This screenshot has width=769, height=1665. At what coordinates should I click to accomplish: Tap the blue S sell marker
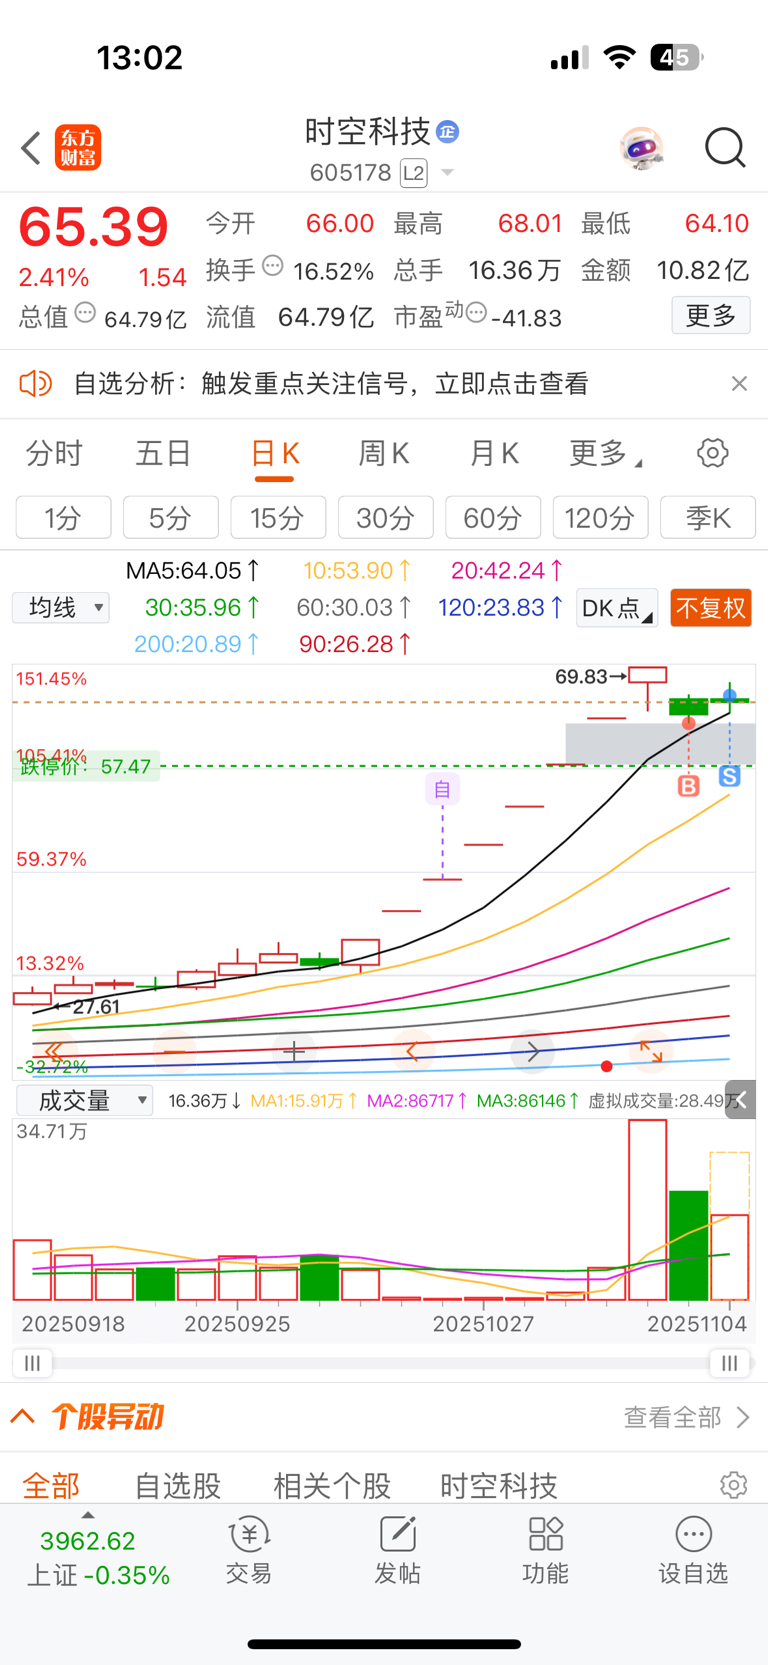(730, 776)
